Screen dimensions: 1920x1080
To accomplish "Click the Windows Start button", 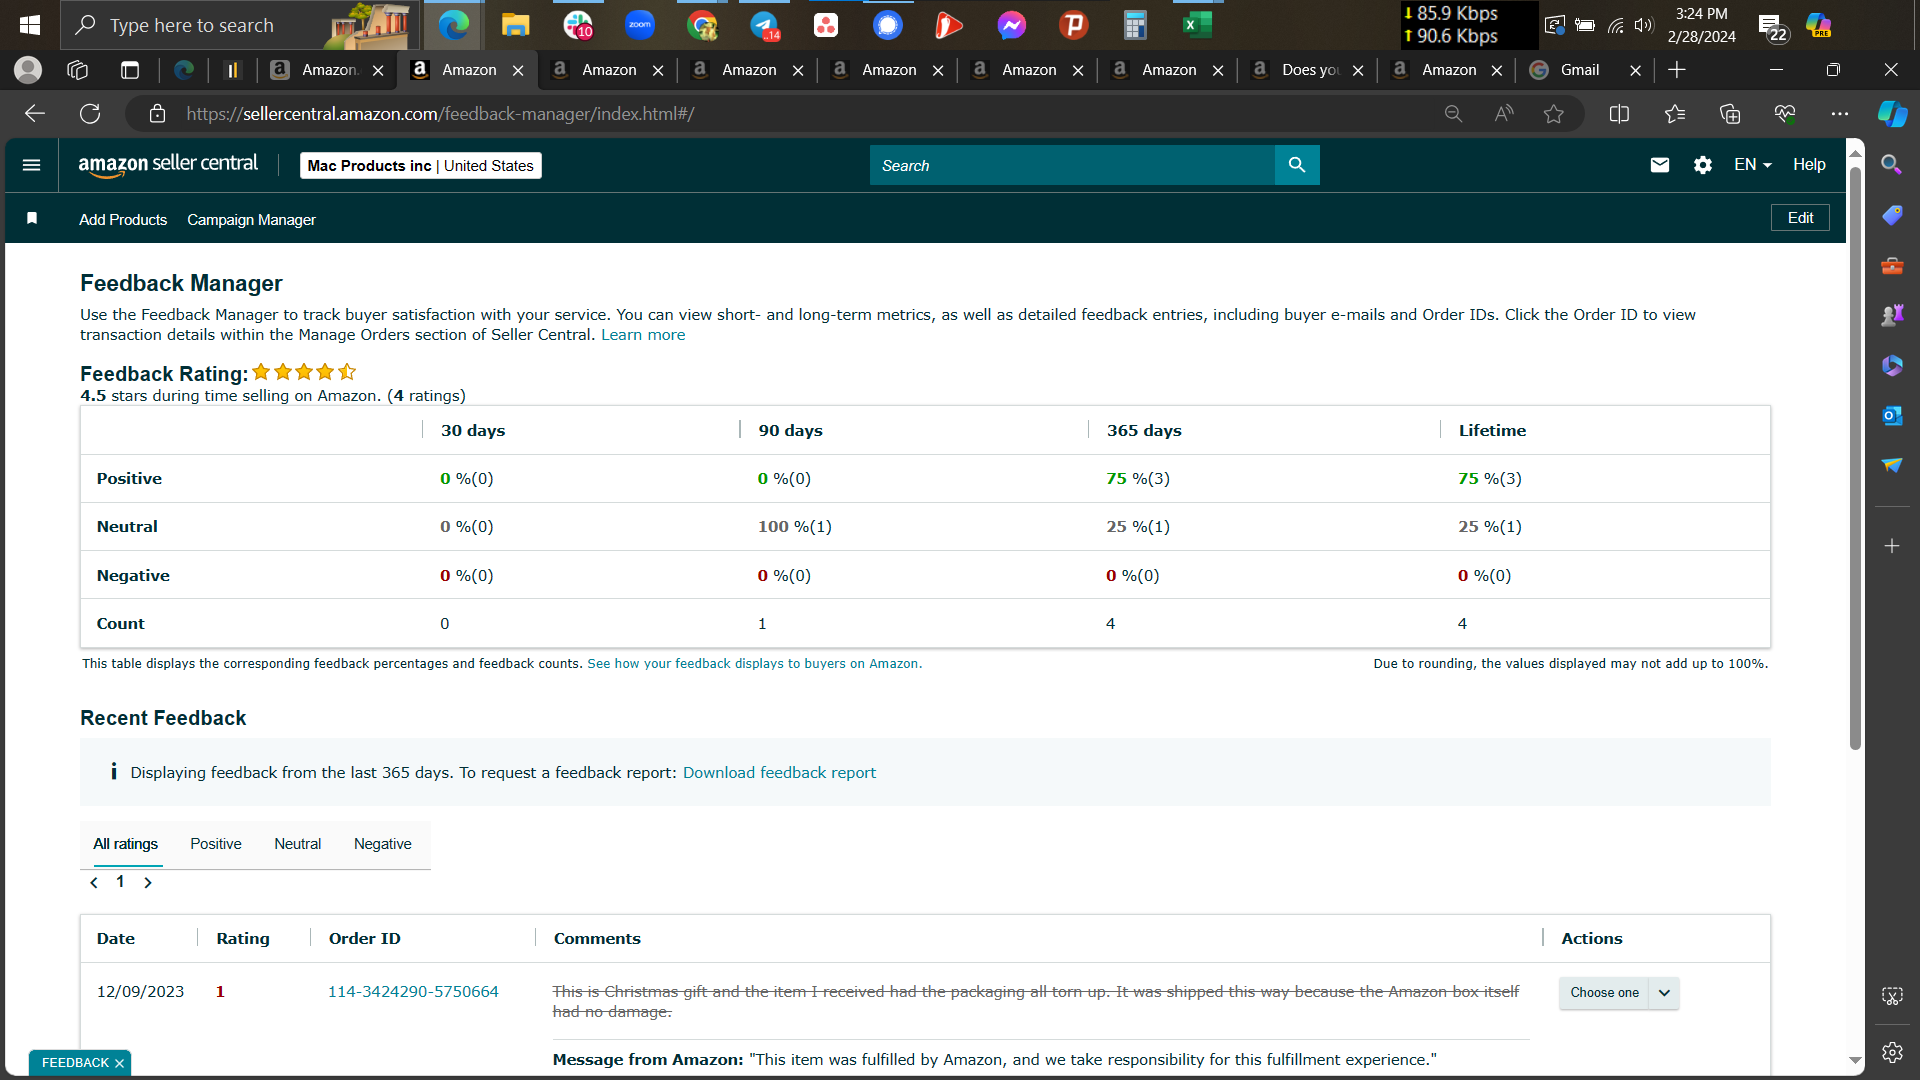I will (30, 25).
